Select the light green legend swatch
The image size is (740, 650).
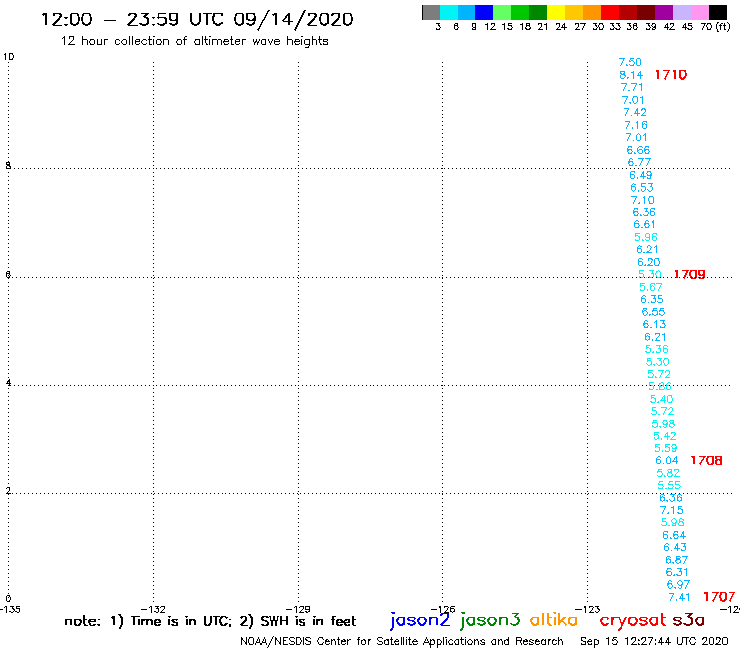pos(502,12)
